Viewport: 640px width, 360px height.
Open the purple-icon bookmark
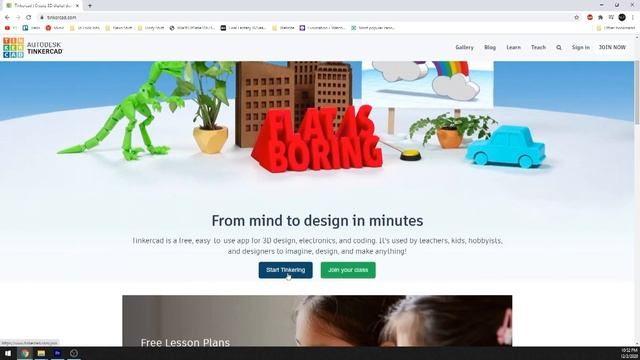[322, 28]
